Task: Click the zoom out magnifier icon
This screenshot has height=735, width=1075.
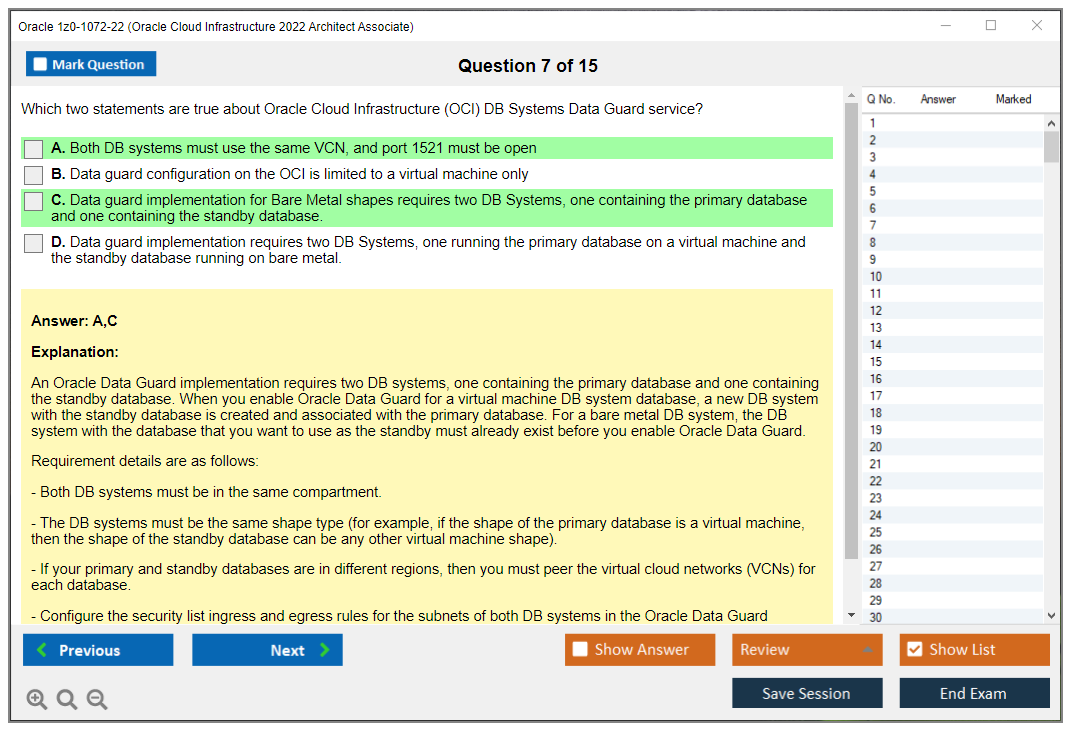Action: [x=97, y=700]
